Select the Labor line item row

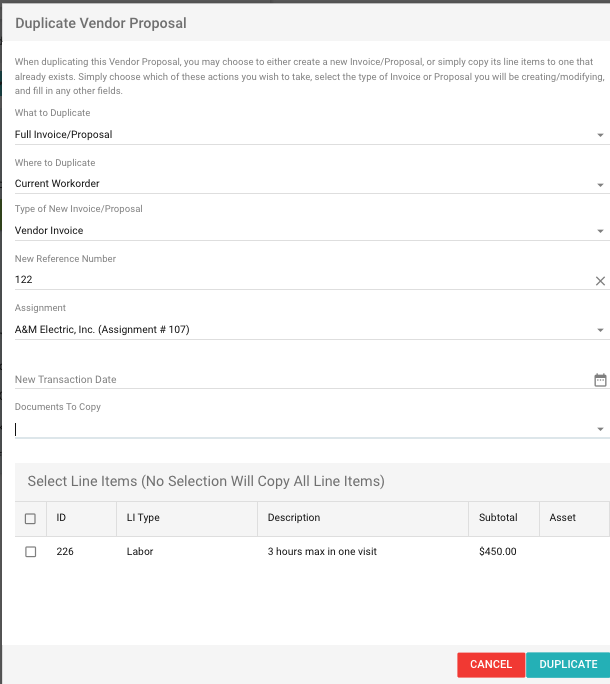pyautogui.click(x=312, y=551)
